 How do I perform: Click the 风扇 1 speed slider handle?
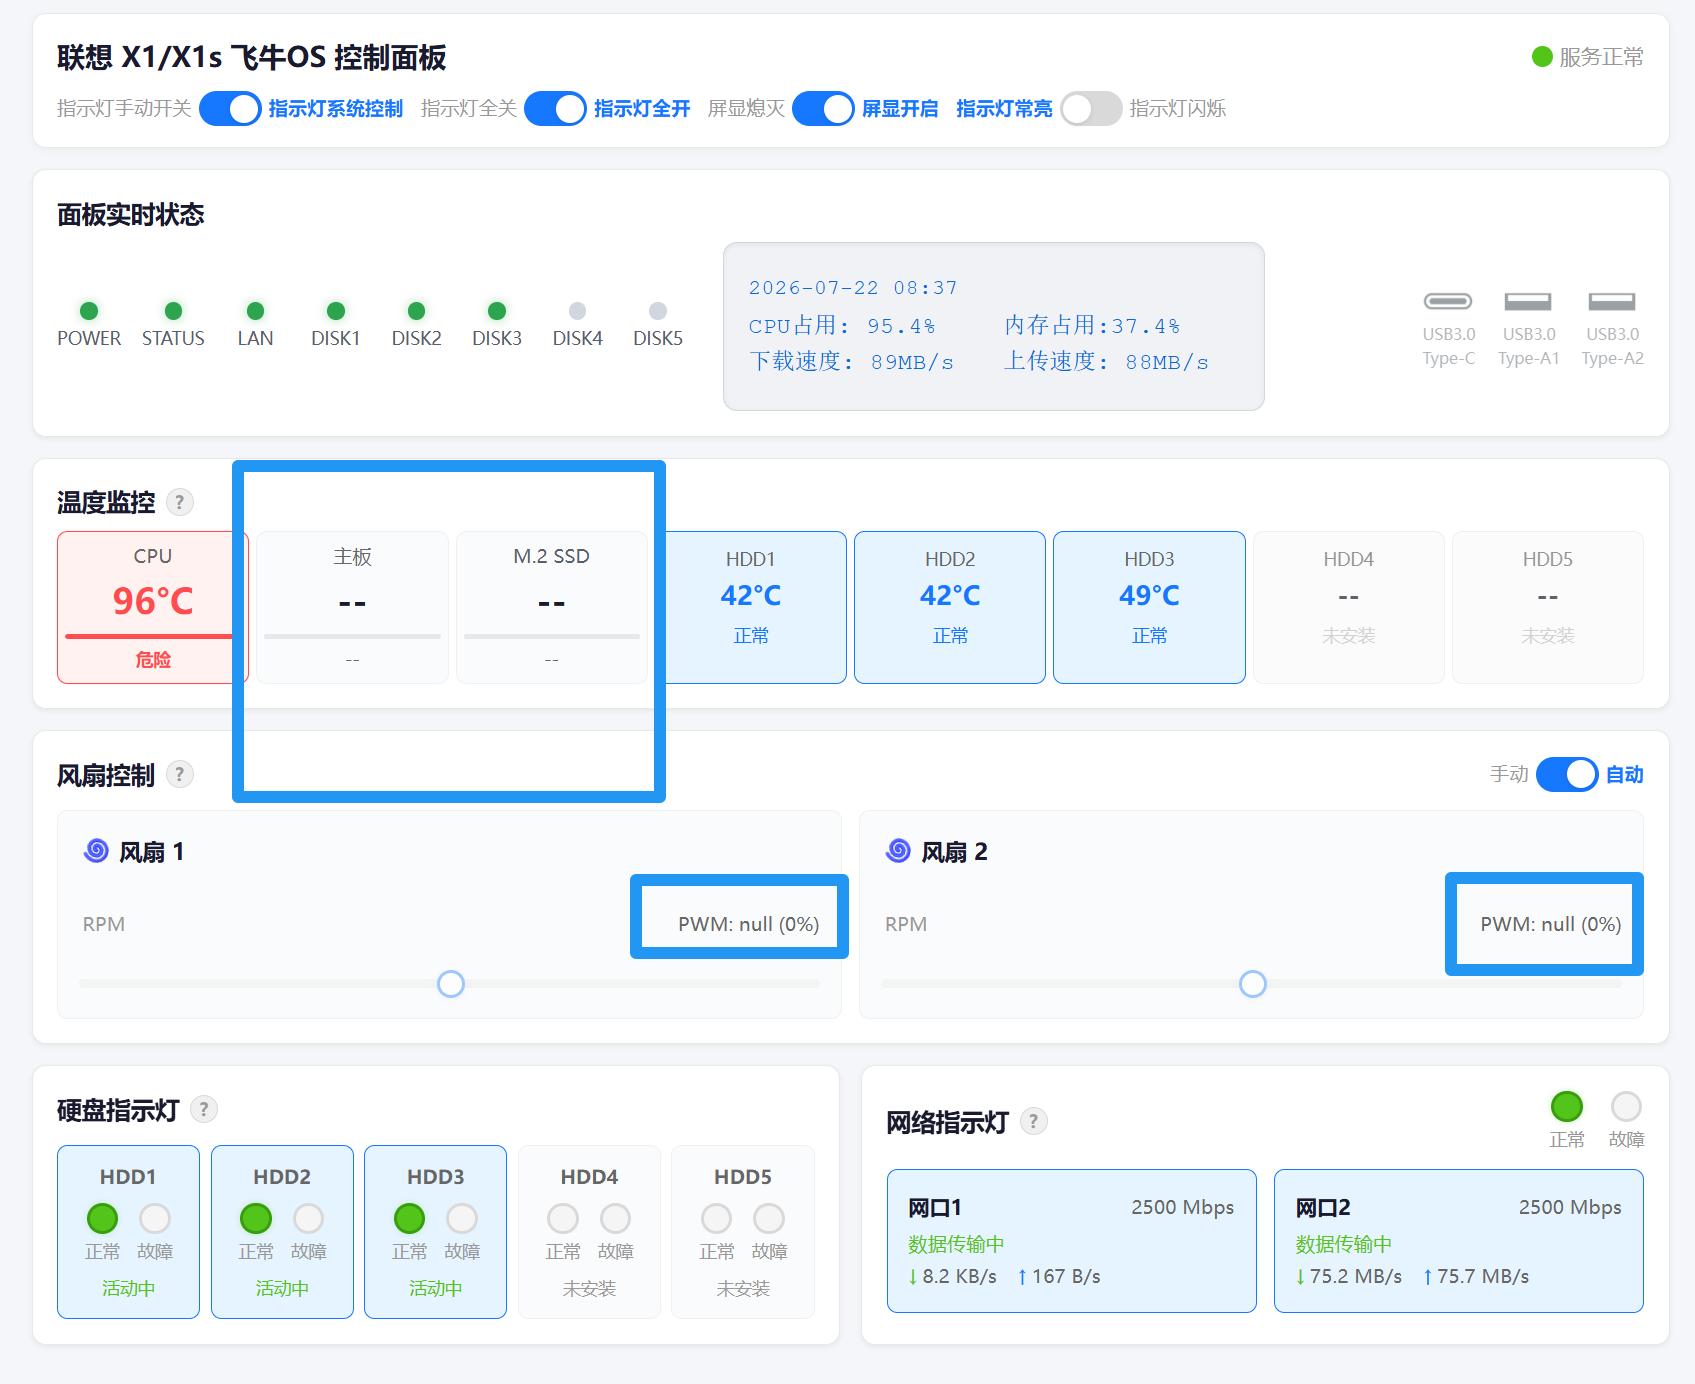click(x=451, y=984)
